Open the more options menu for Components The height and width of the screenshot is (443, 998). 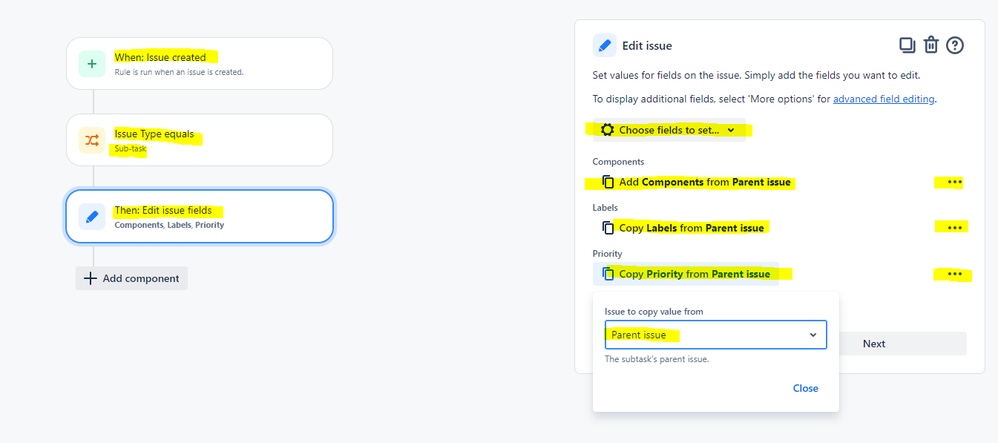[954, 182]
